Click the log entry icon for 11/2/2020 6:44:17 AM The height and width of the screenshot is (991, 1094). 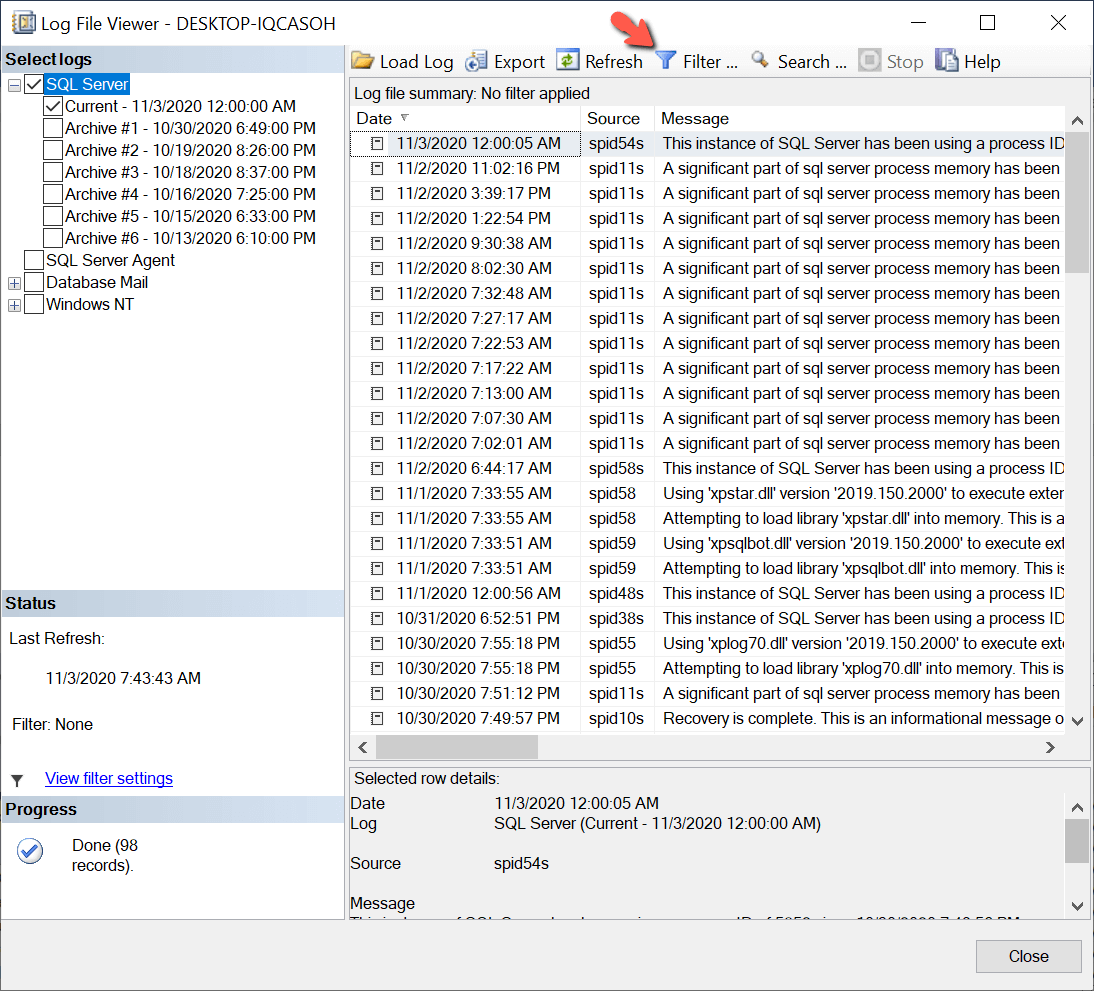pyautogui.click(x=377, y=468)
